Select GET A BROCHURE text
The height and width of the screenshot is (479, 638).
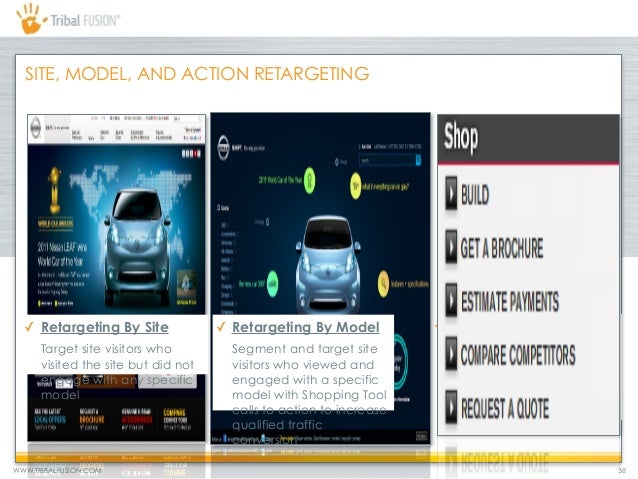[502, 248]
